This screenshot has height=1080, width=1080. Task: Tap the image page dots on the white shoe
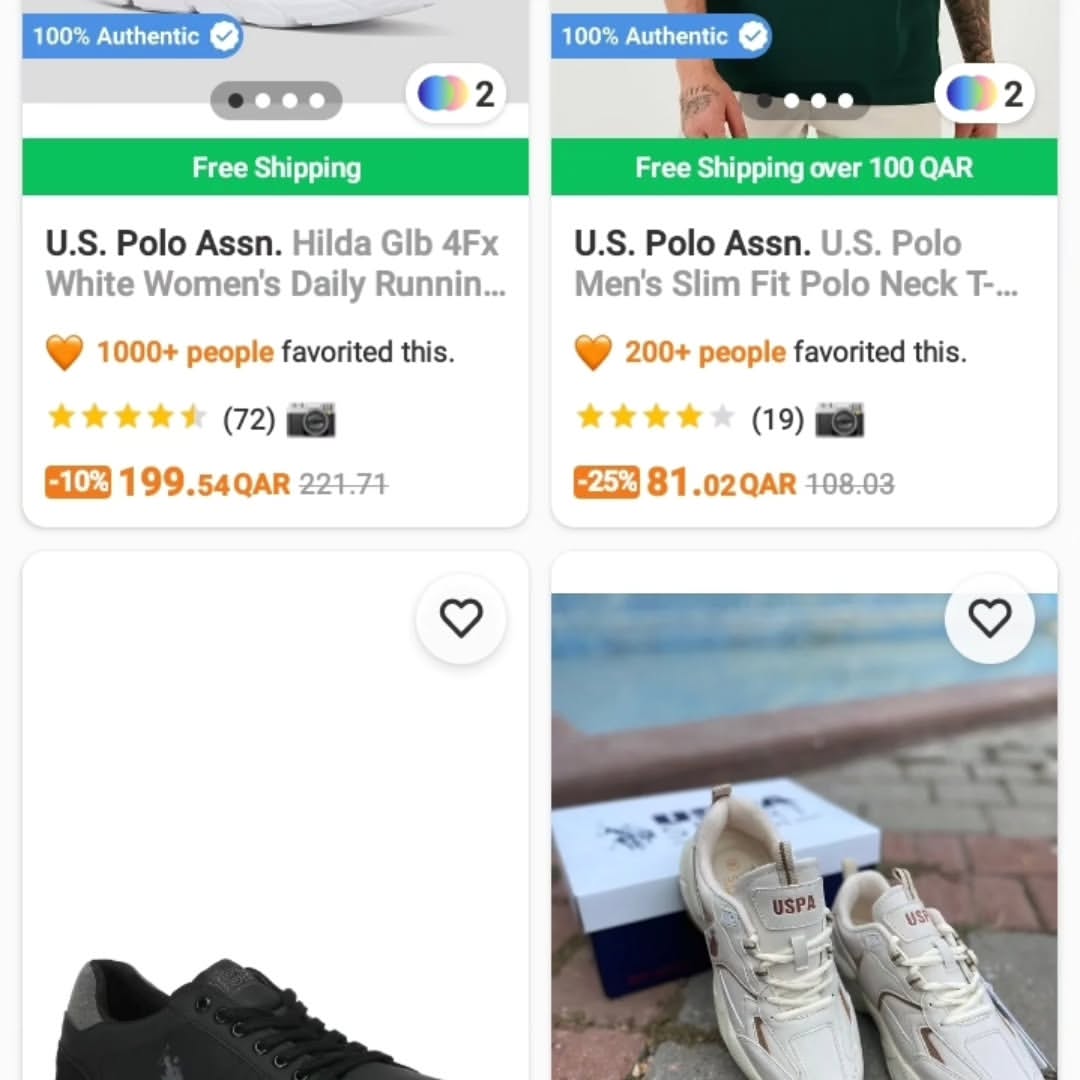[276, 100]
